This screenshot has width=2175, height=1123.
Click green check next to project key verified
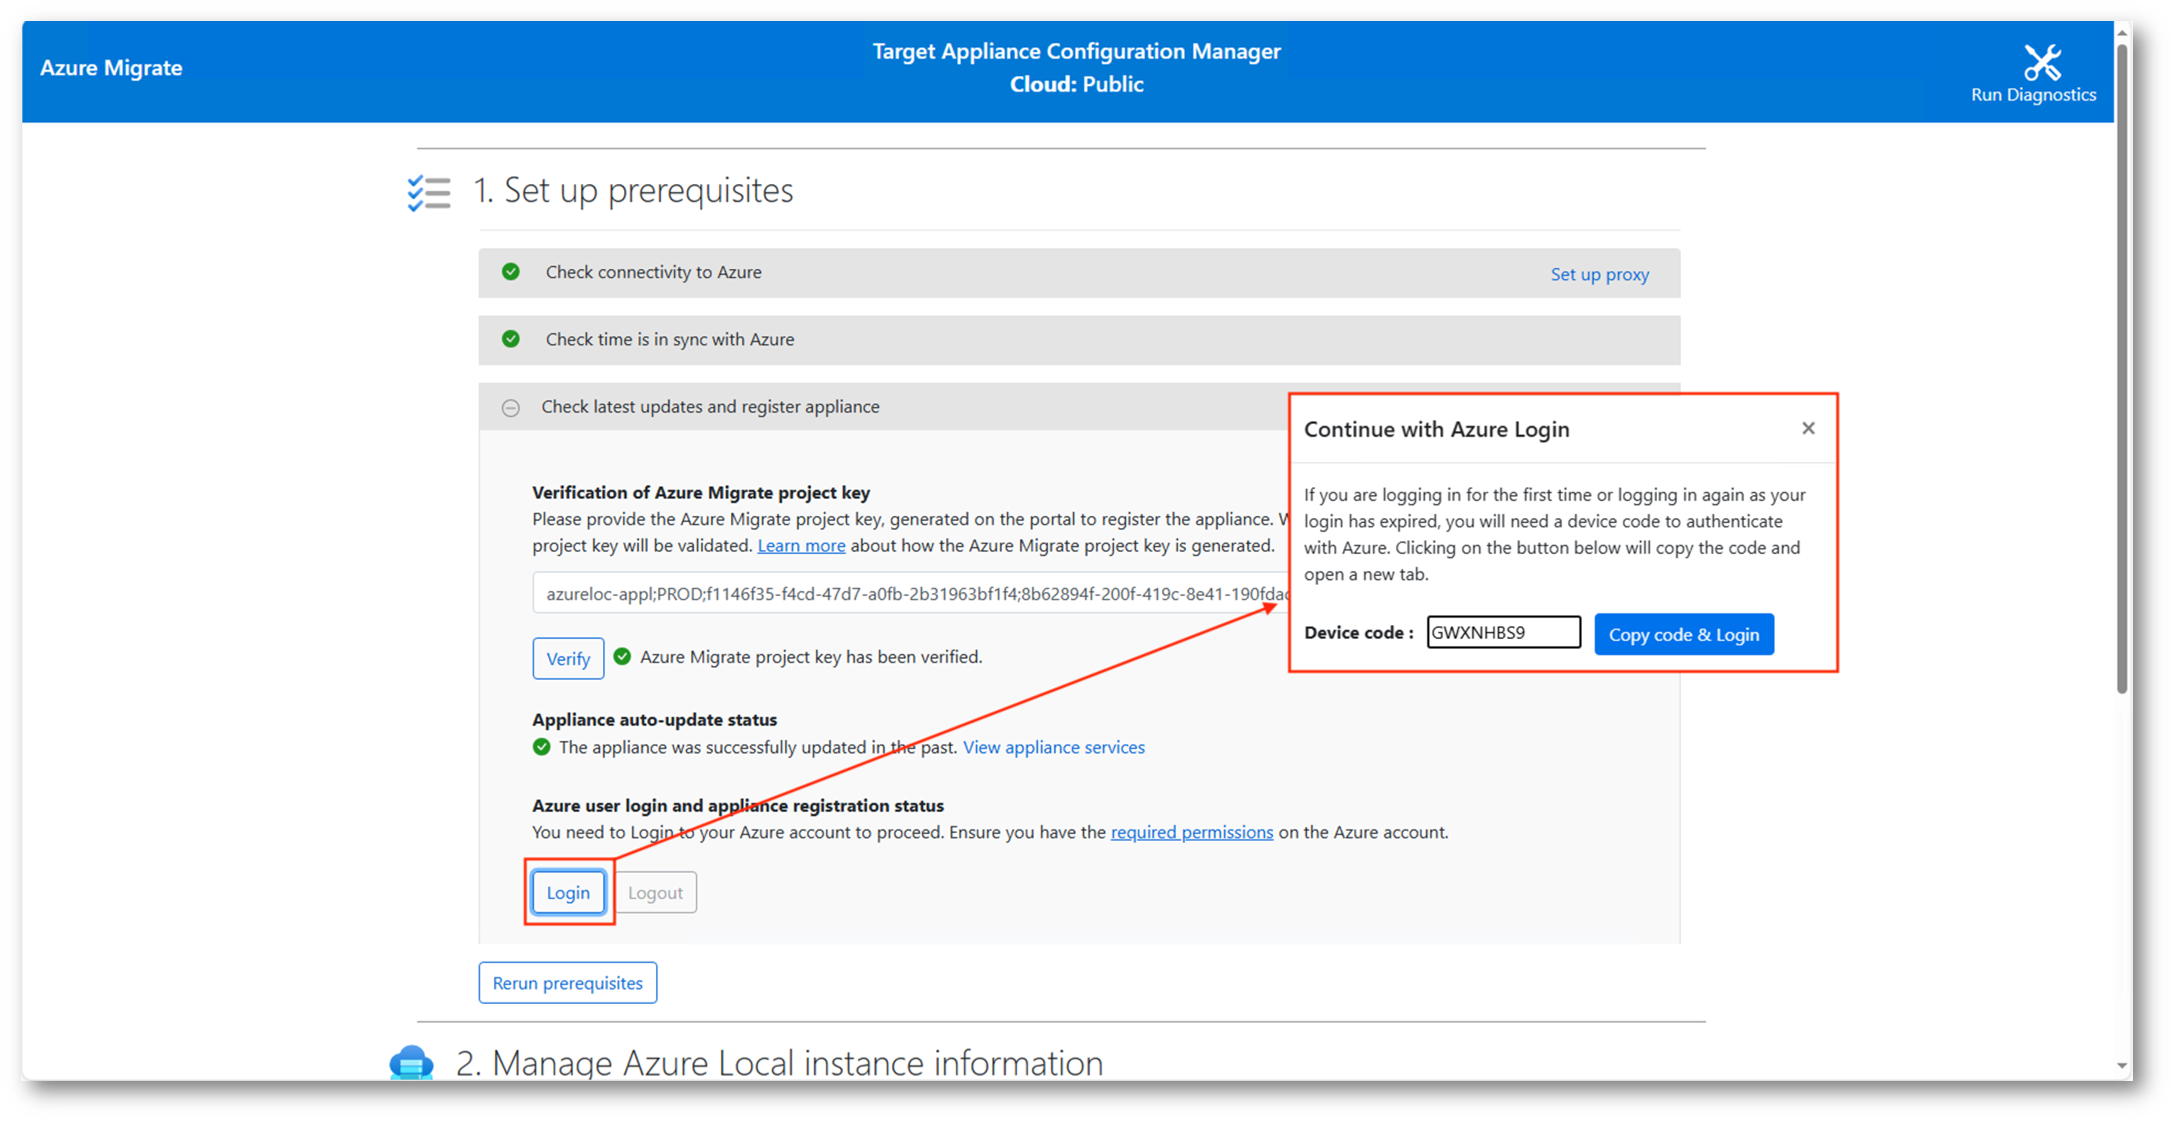pos(622,657)
